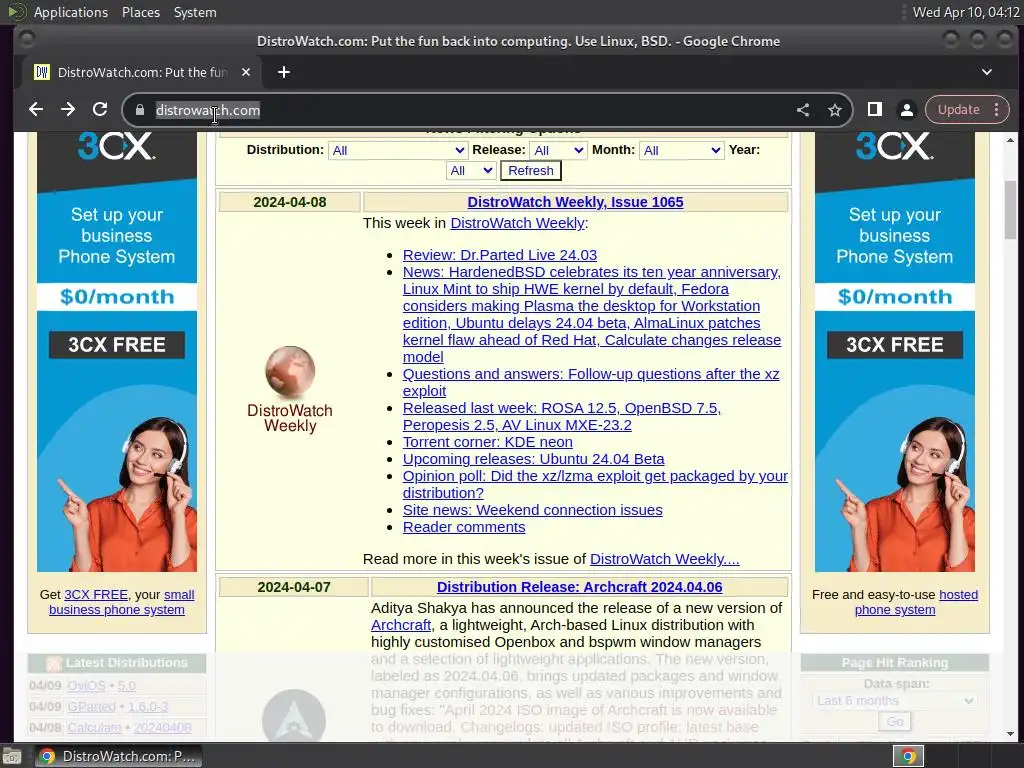Click the right 3CX banner advertisement
This screenshot has height=768, width=1024.
click(x=895, y=351)
